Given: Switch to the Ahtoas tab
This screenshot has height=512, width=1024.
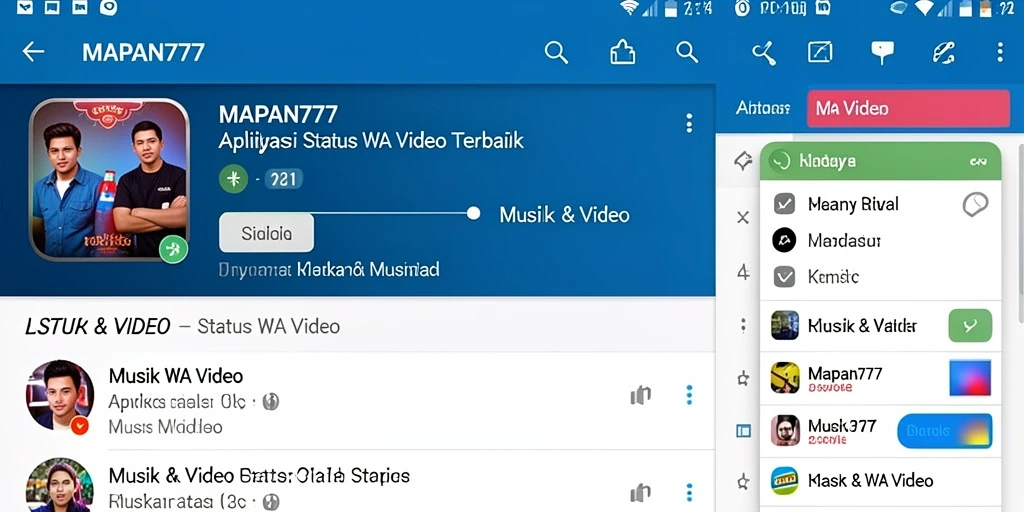Looking at the screenshot, I should point(763,108).
